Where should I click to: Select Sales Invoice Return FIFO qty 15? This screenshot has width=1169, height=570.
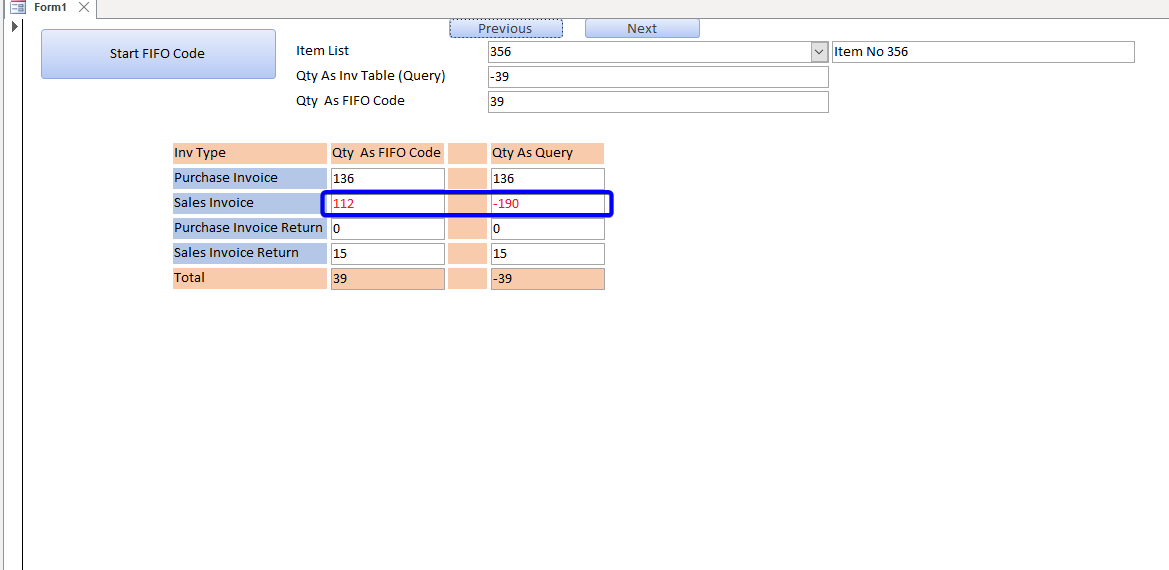tap(388, 254)
